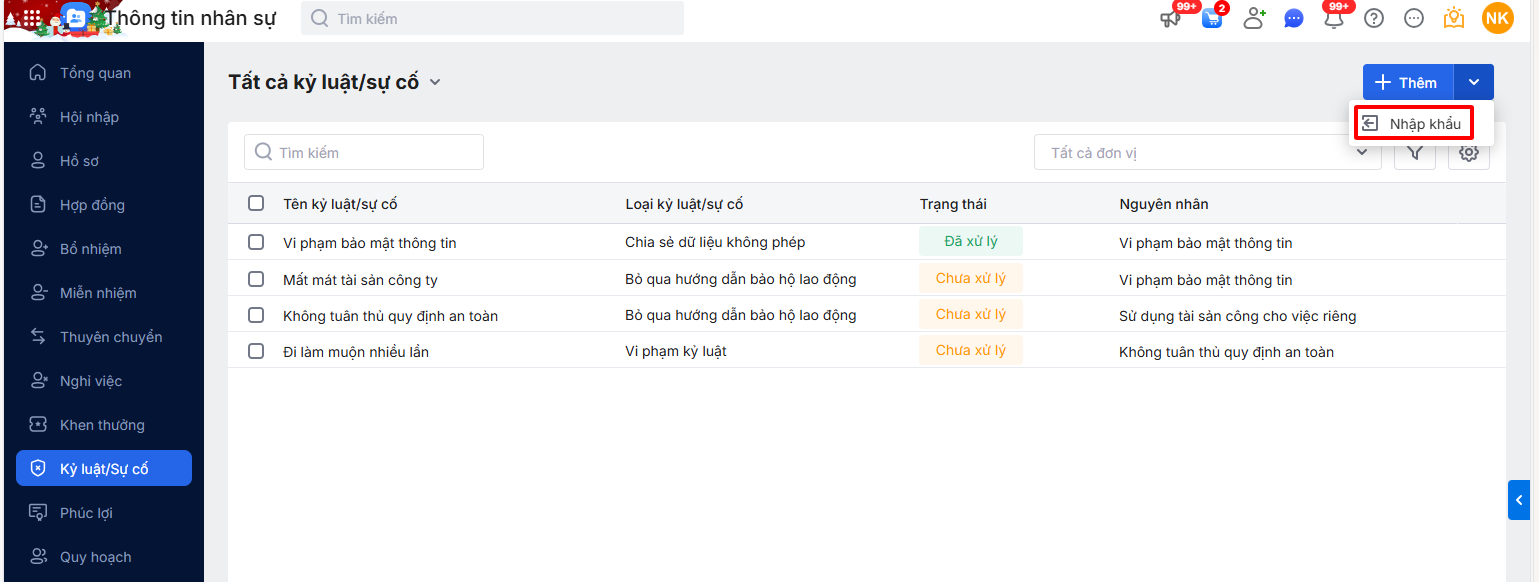Check the Mất mát tài sản công ty row
Screen dimensions: 1539x582
pyautogui.click(x=256, y=279)
